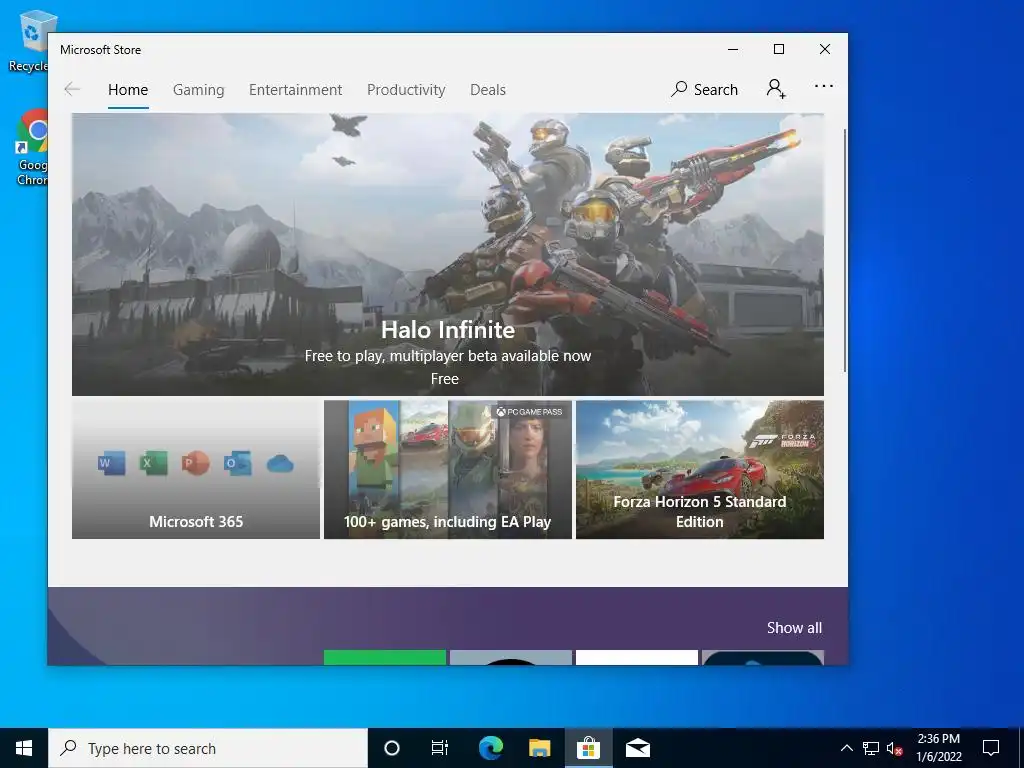The image size is (1024, 768).
Task: Open the Windows Start menu
Action: (x=24, y=748)
